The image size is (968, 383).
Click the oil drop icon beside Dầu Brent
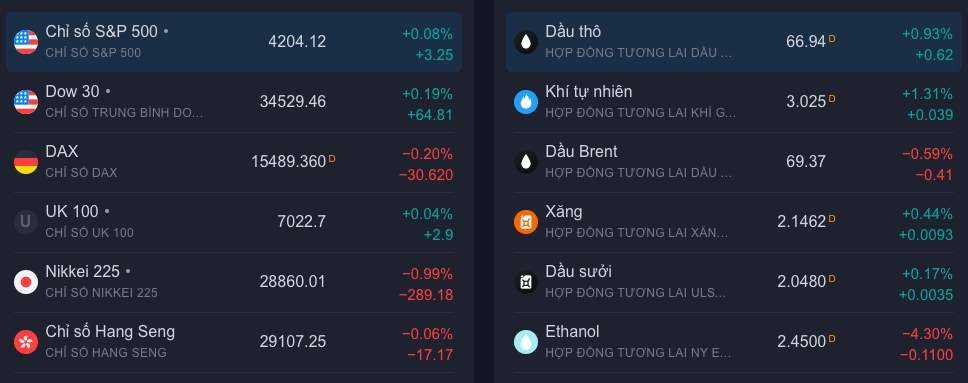coord(526,162)
